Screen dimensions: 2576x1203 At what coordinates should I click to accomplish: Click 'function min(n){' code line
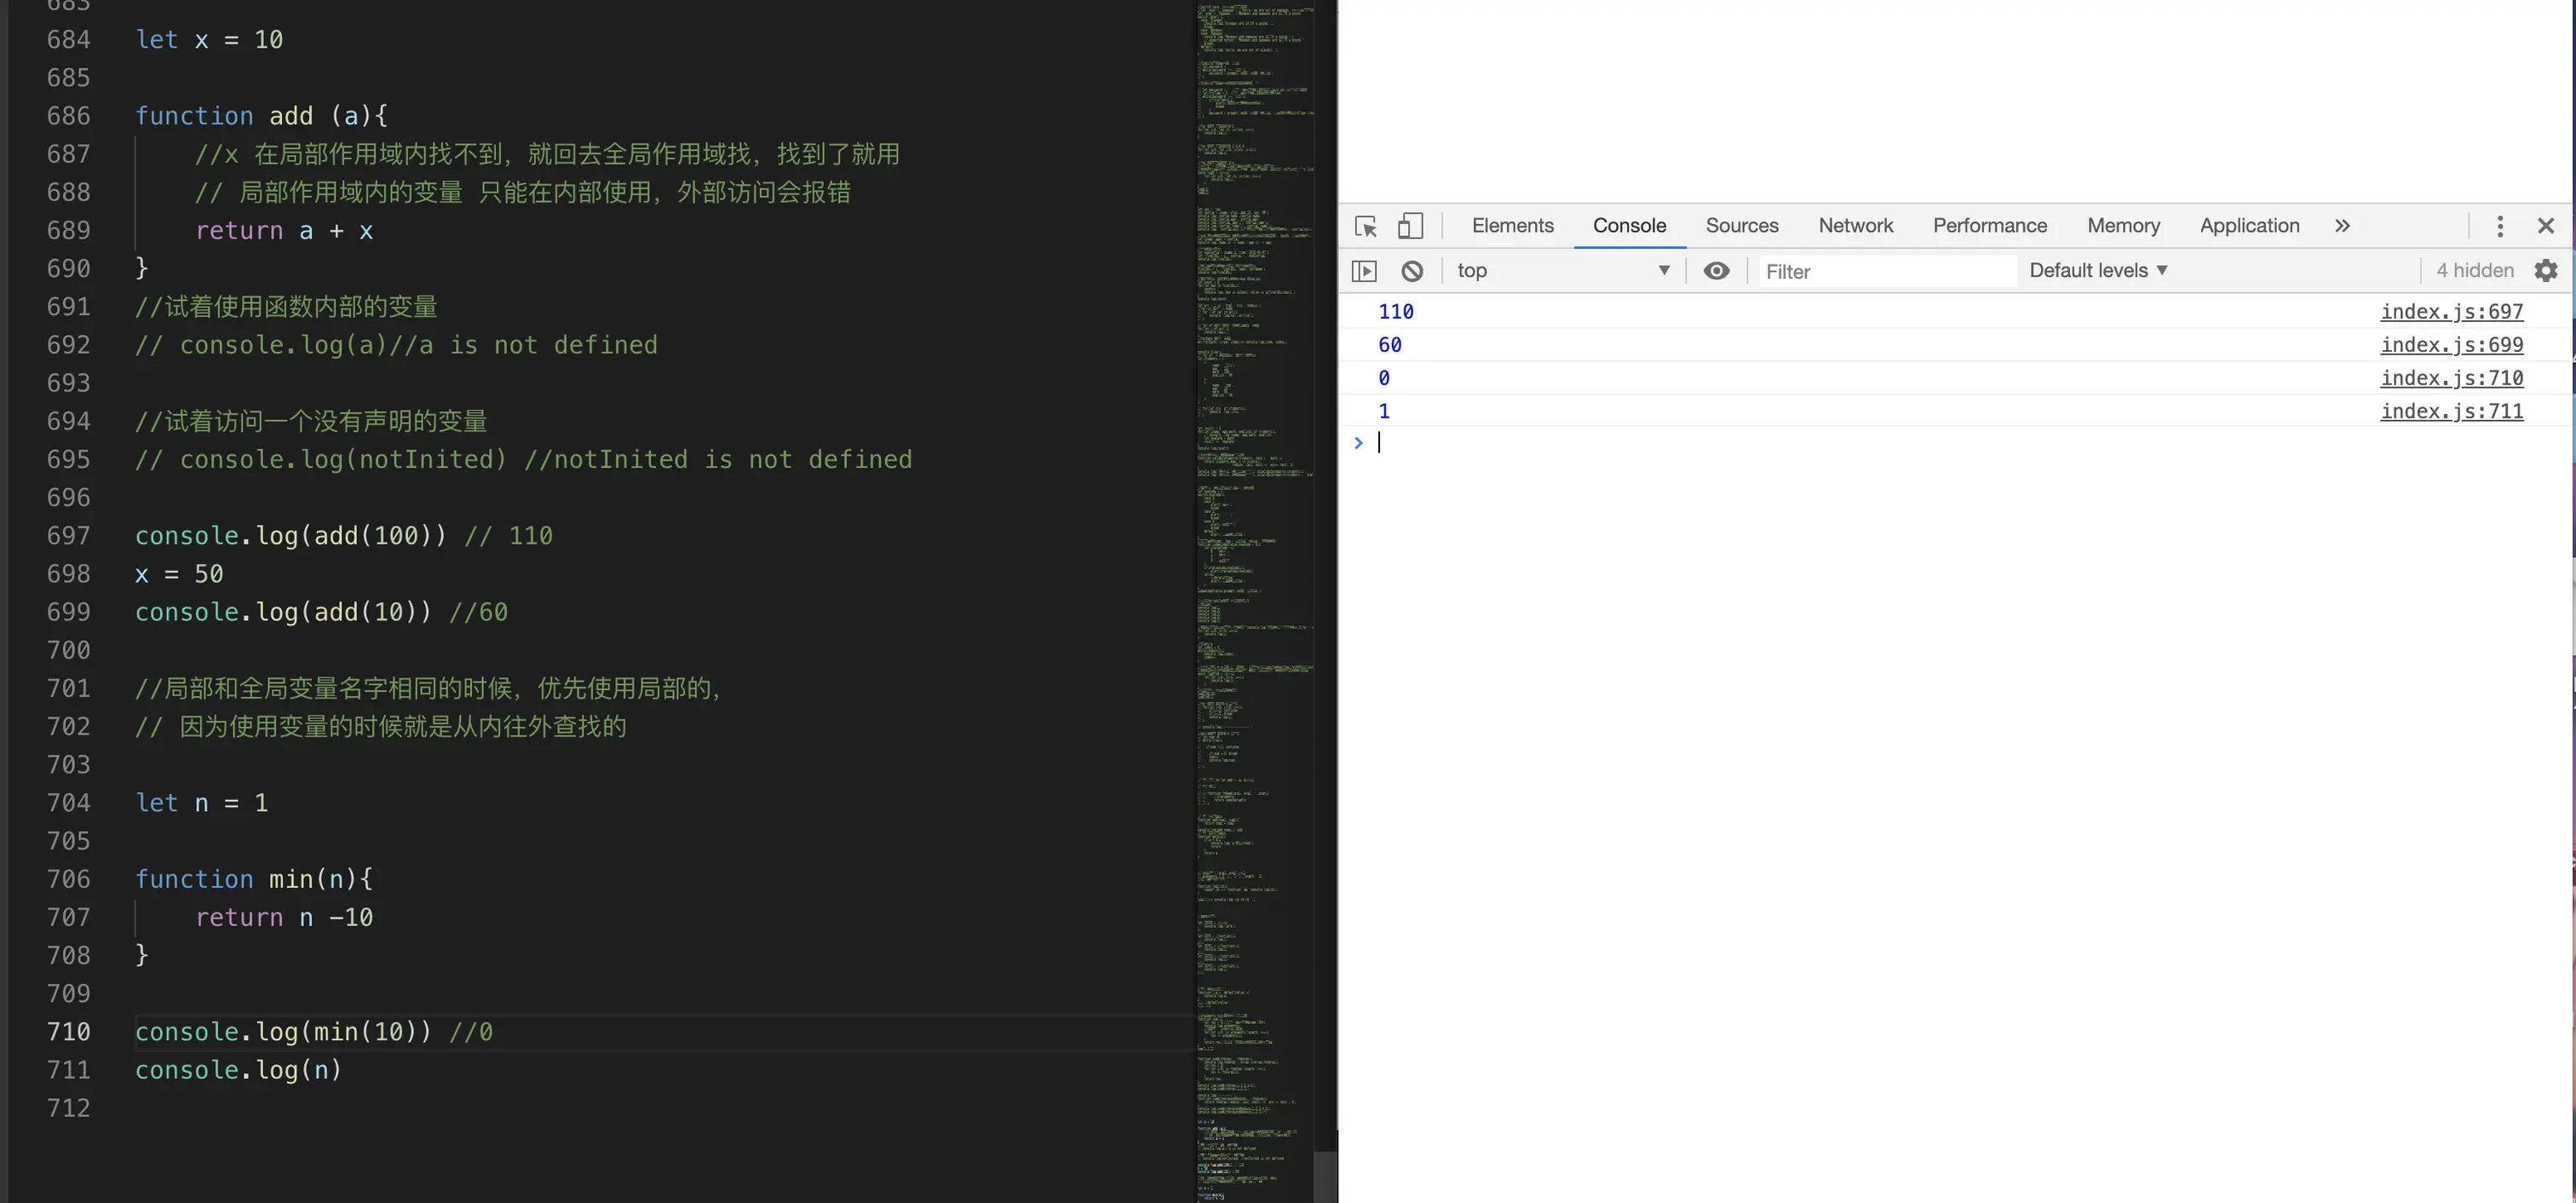[x=254, y=879]
